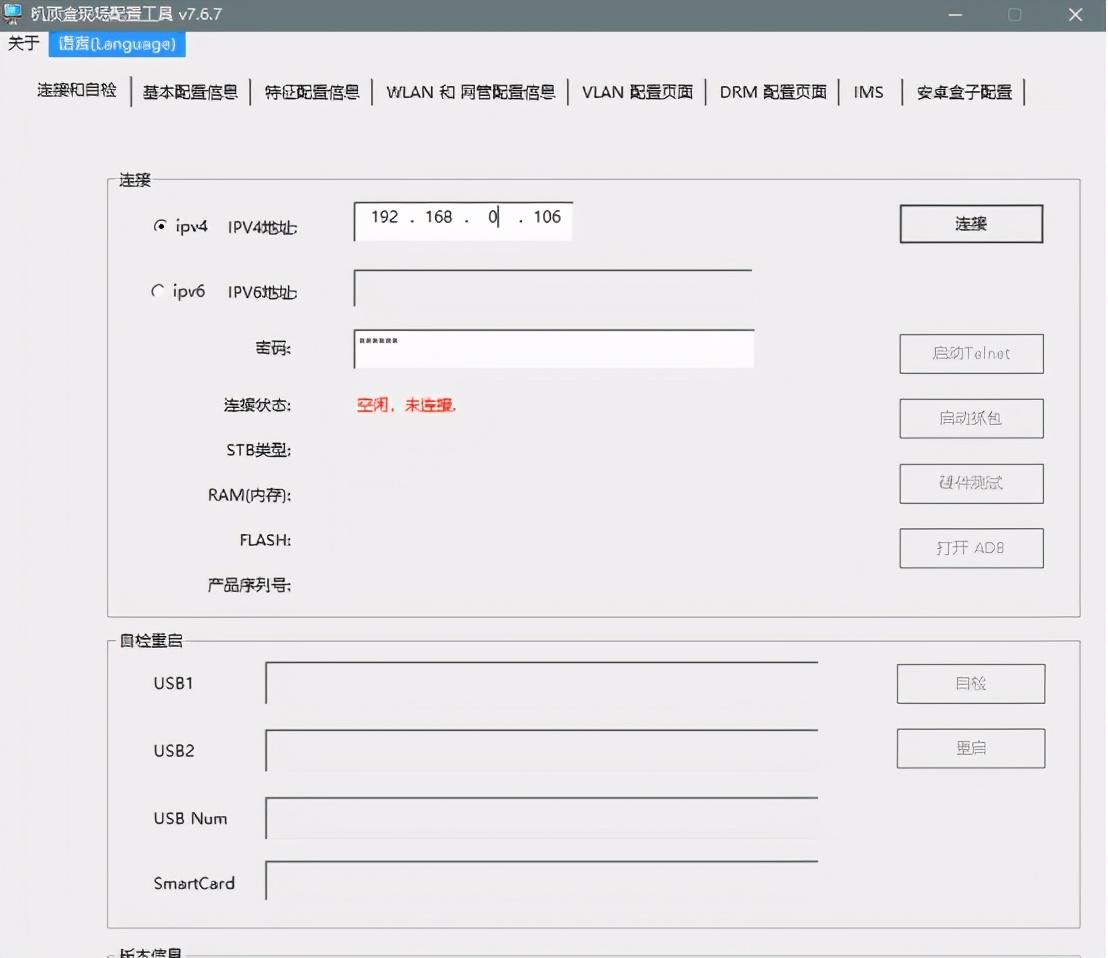Click the RAM(内存) label

coord(249,495)
